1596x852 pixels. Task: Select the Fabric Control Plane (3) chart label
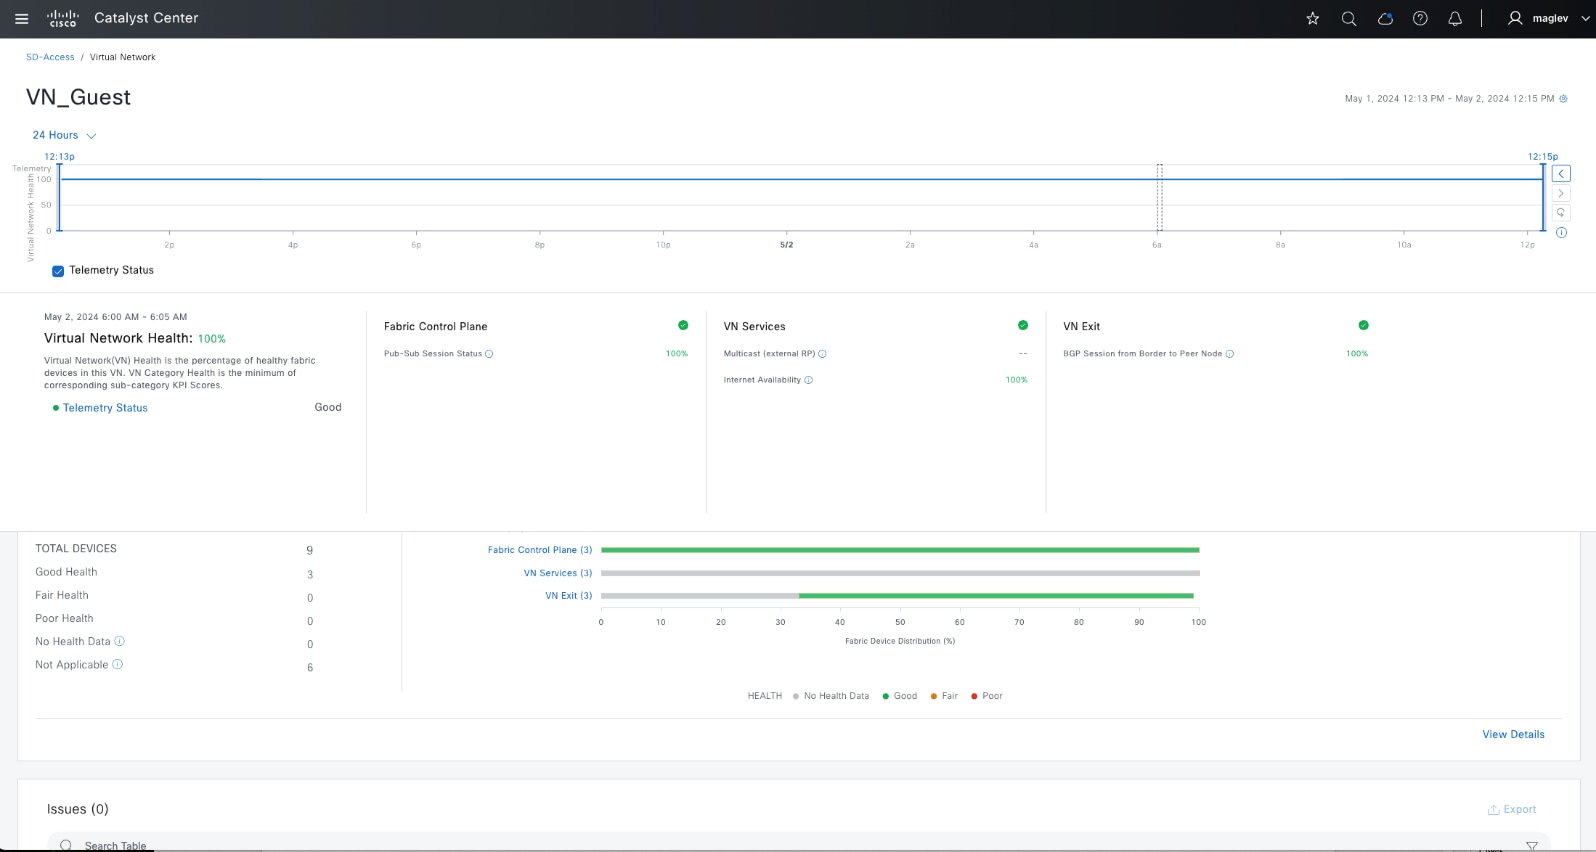pyautogui.click(x=540, y=550)
